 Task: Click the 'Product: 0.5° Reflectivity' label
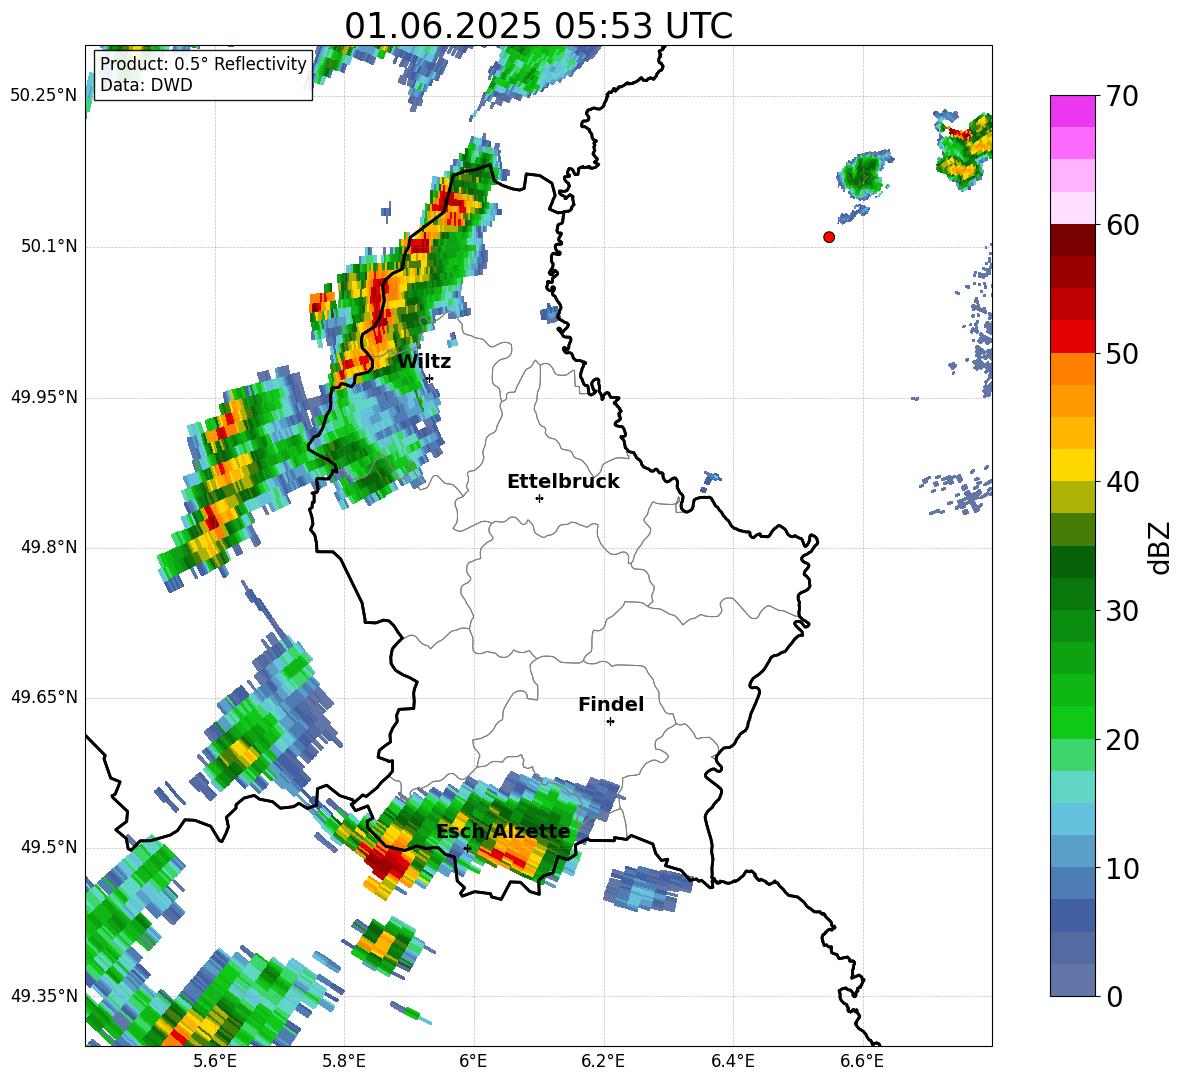pyautogui.click(x=203, y=64)
